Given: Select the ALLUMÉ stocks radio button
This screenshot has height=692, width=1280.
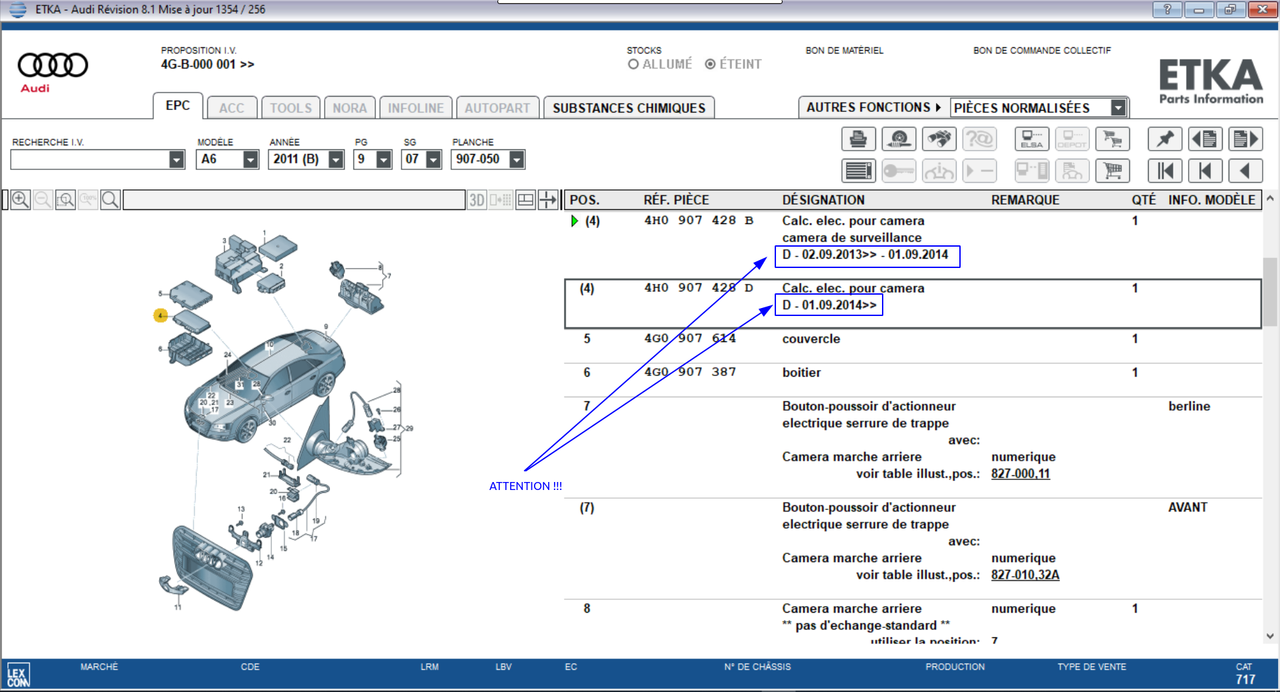Looking at the screenshot, I should pos(633,64).
